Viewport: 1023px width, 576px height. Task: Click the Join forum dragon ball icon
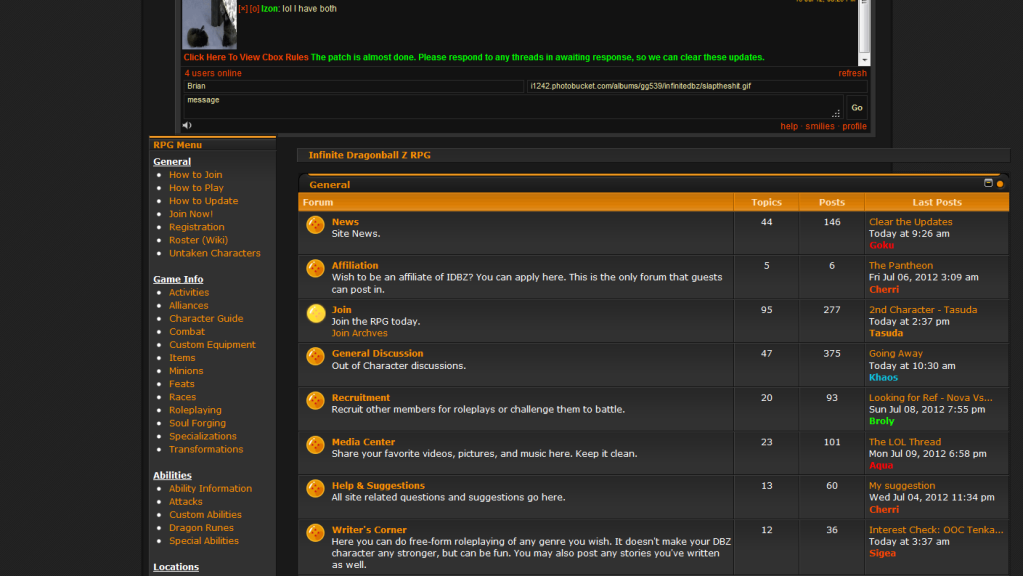click(316, 313)
